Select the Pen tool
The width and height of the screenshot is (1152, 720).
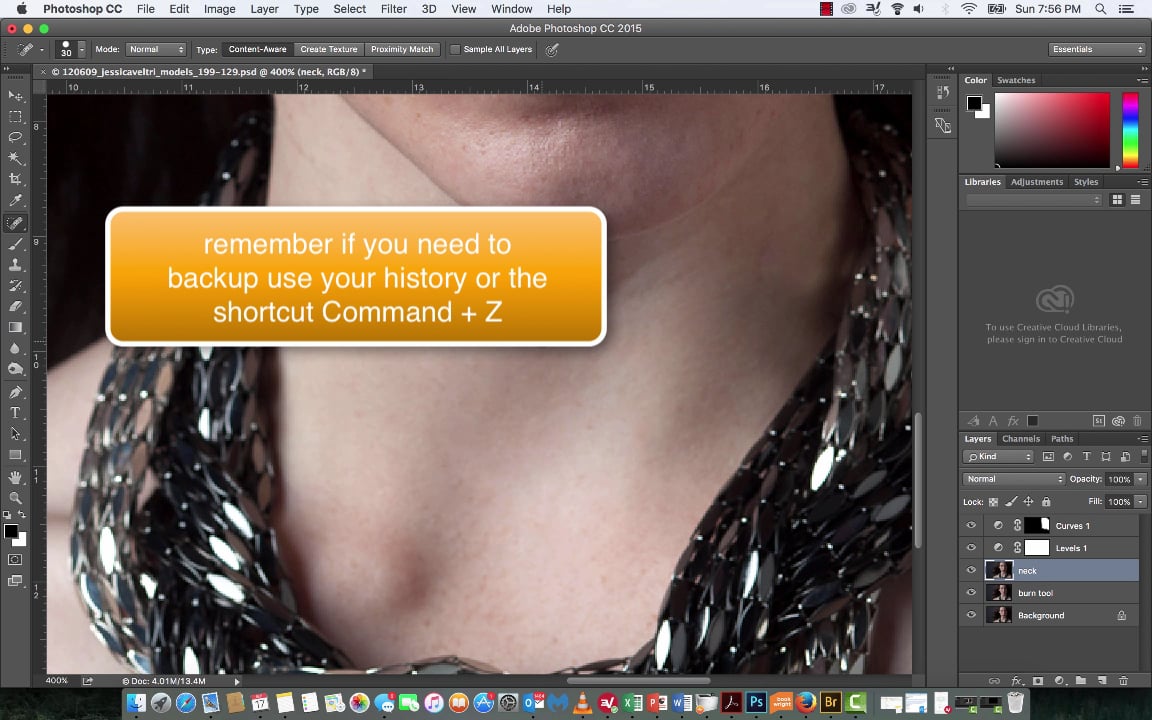point(15,392)
